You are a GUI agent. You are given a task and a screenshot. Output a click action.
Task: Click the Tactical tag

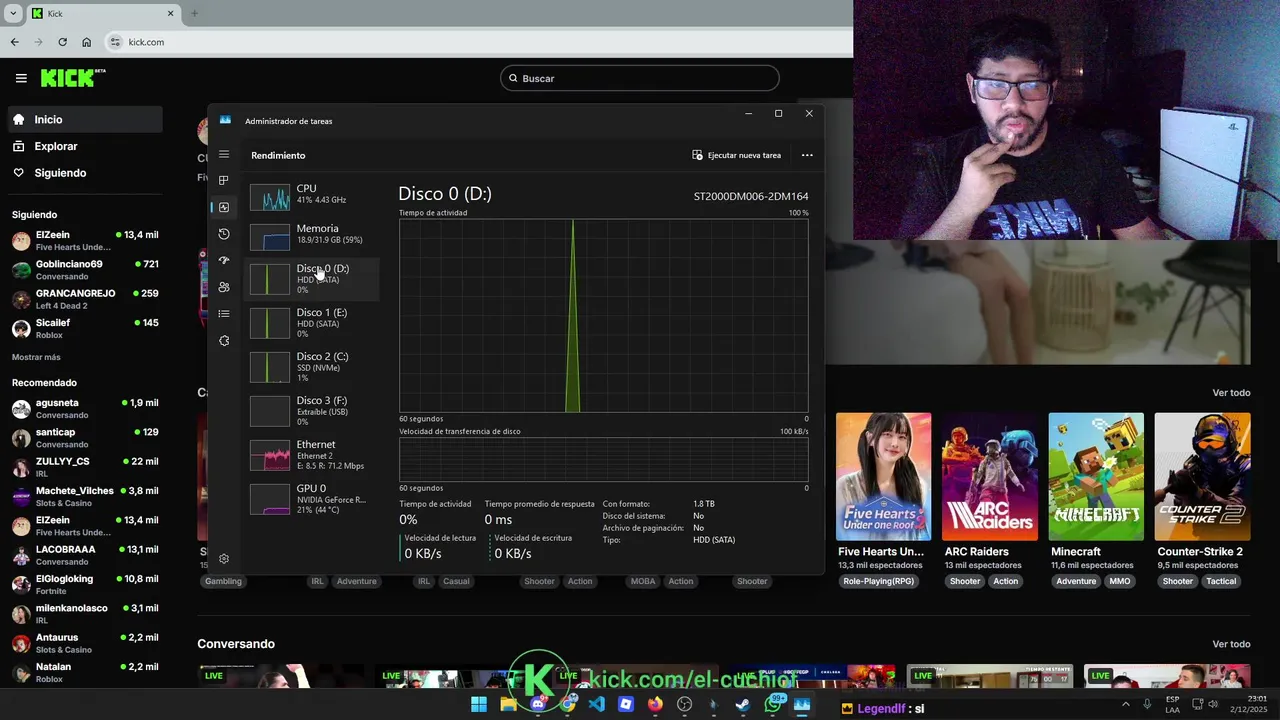tap(1221, 581)
